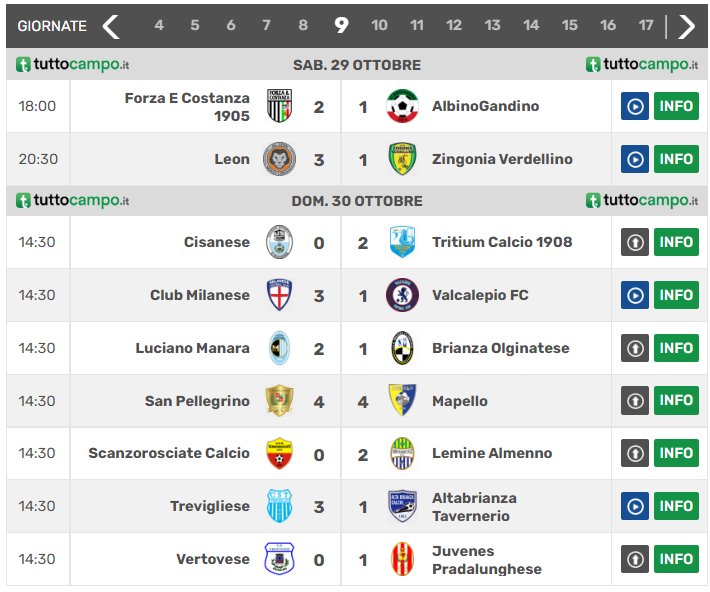710x592 pixels.
Task: Go to previous matchdays with left arrow
Action: point(111,26)
